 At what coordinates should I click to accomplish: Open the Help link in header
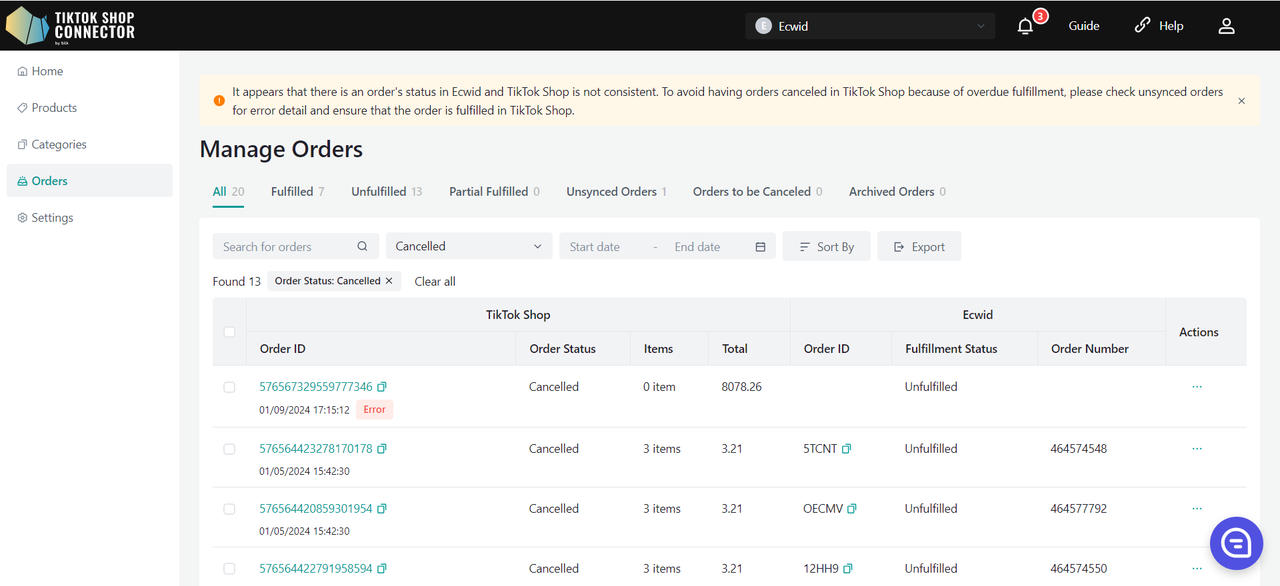coord(1159,26)
